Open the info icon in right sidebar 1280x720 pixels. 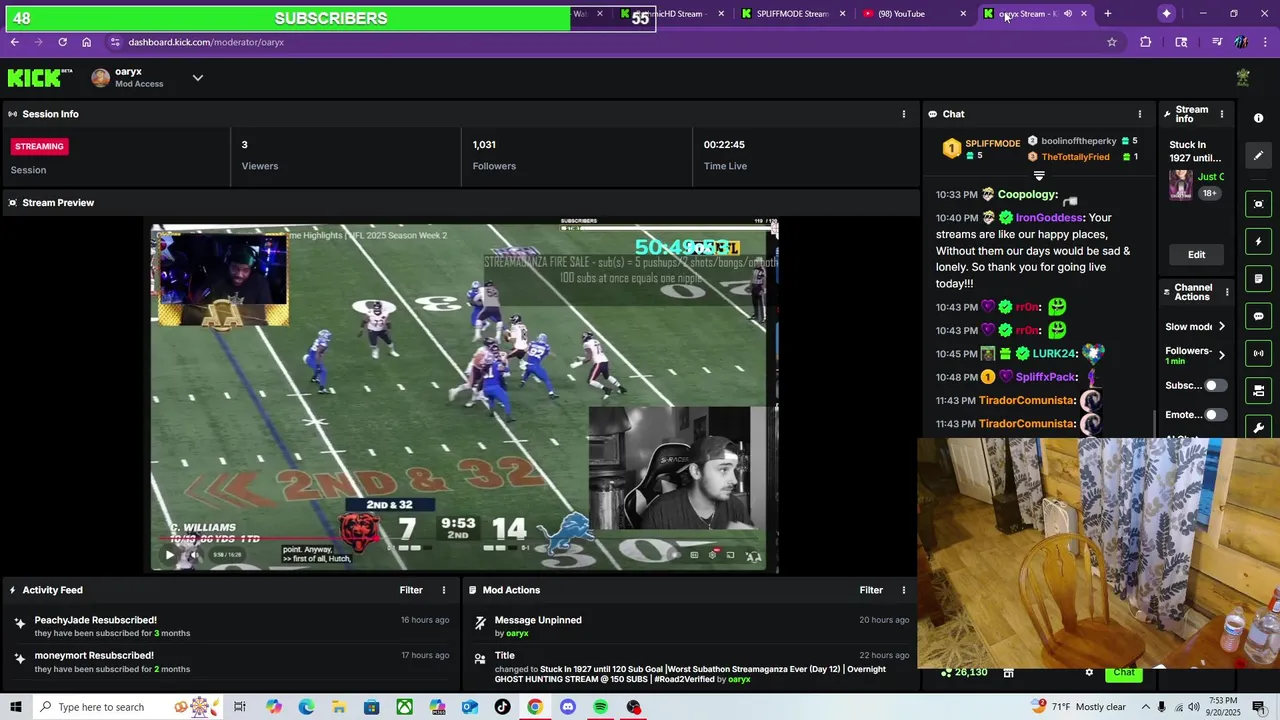pos(1258,118)
